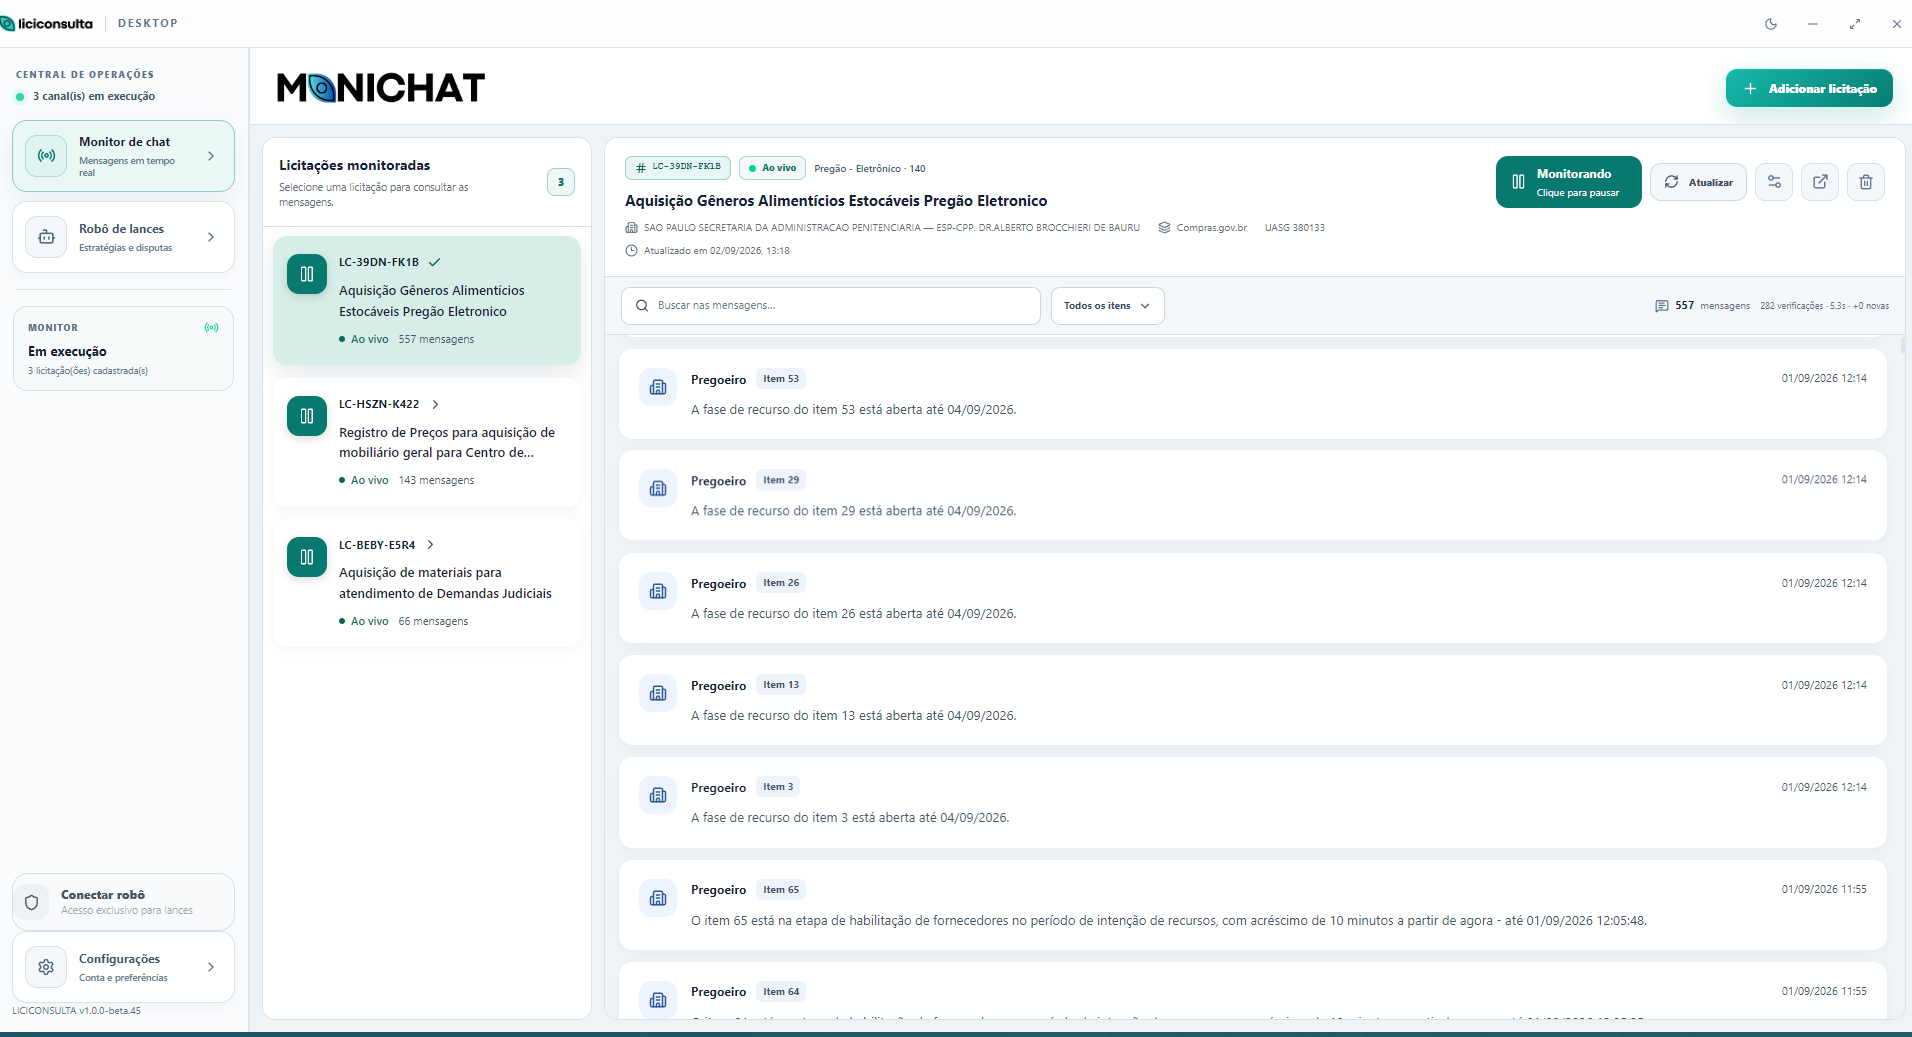Screen dimensions: 1912x1037
Task: Click the MONICHAT logo
Action: point(380,88)
